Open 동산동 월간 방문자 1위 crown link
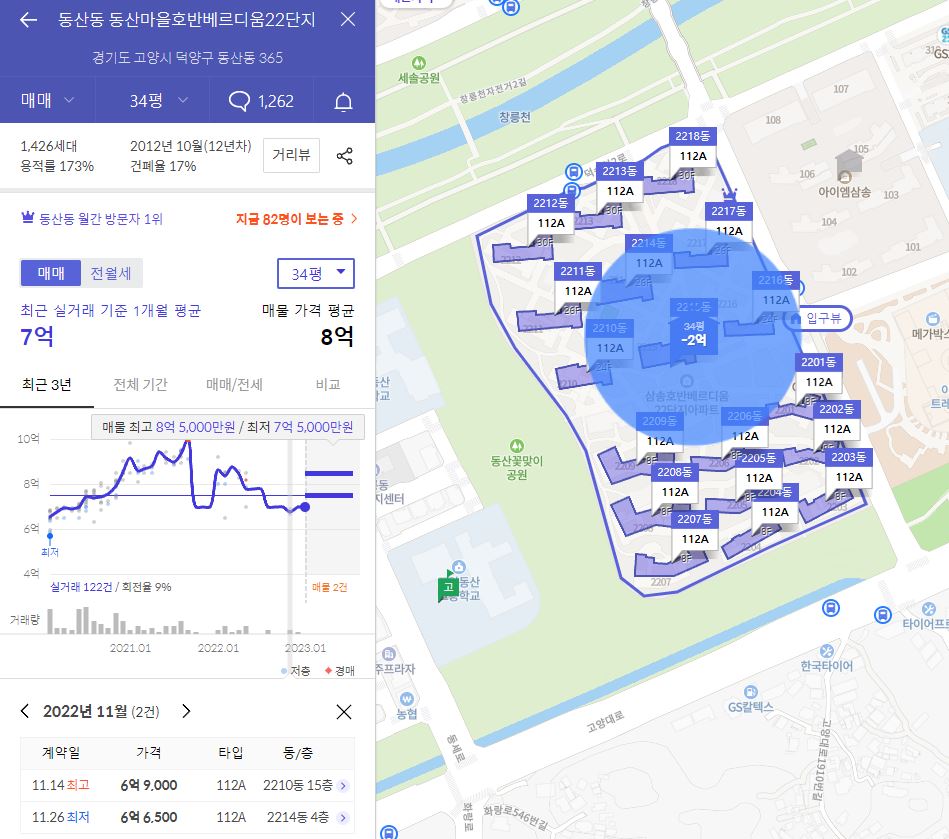This screenshot has width=949, height=839. pyautogui.click(x=91, y=219)
